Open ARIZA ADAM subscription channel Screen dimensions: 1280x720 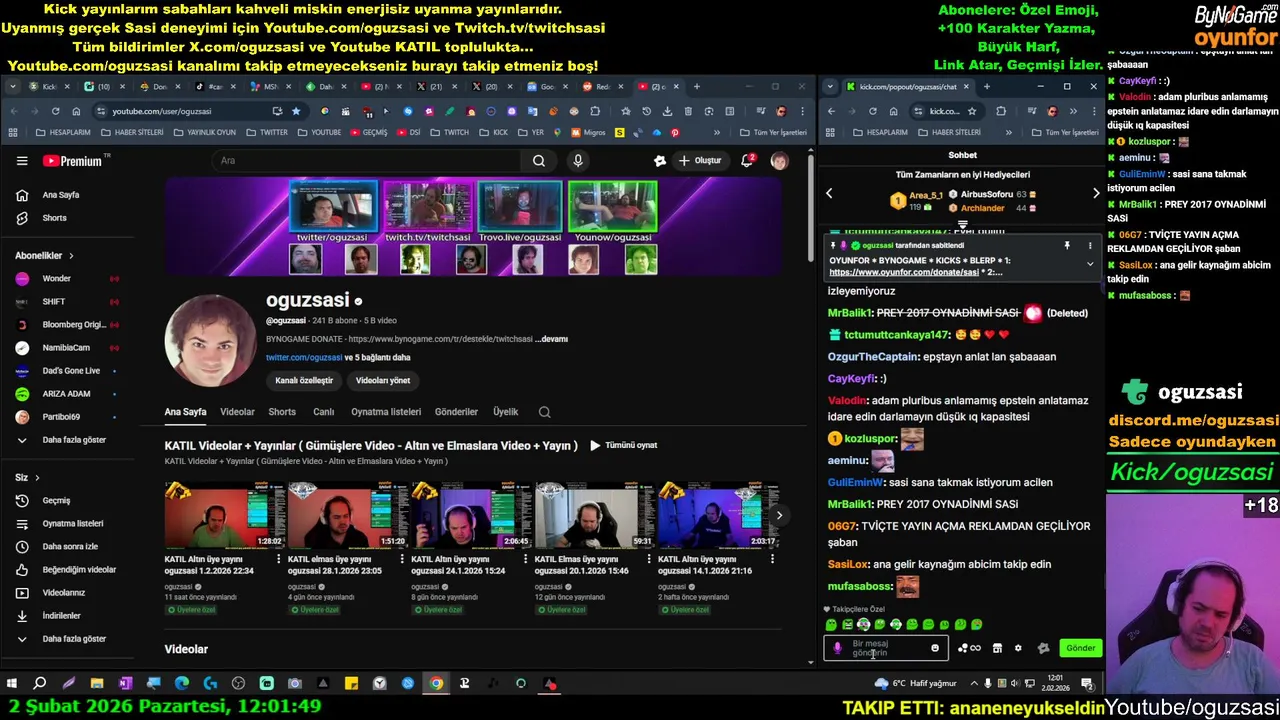coord(66,394)
